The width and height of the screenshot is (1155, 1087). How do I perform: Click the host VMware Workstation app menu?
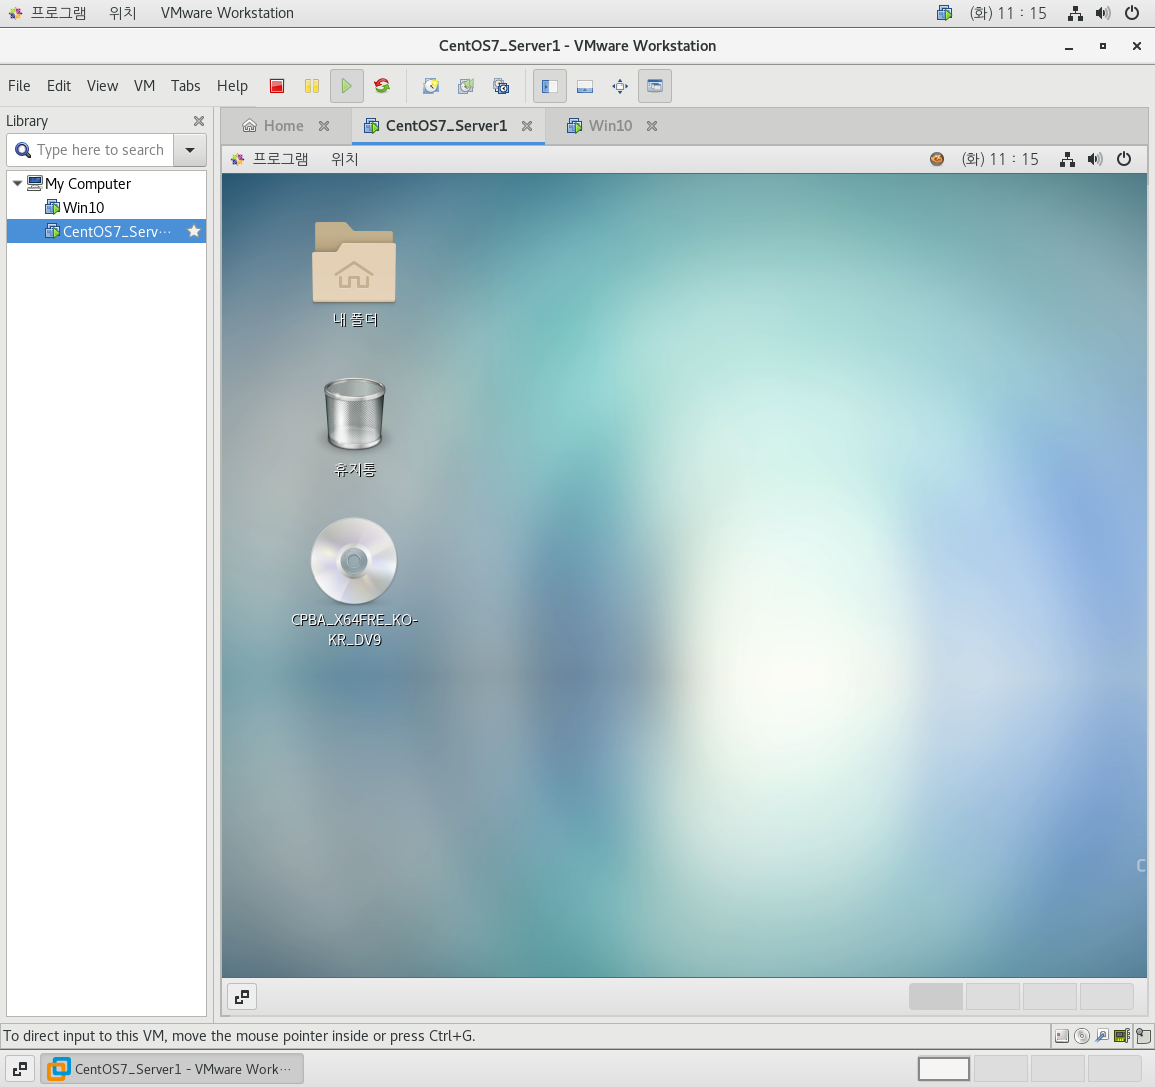[x=227, y=13]
